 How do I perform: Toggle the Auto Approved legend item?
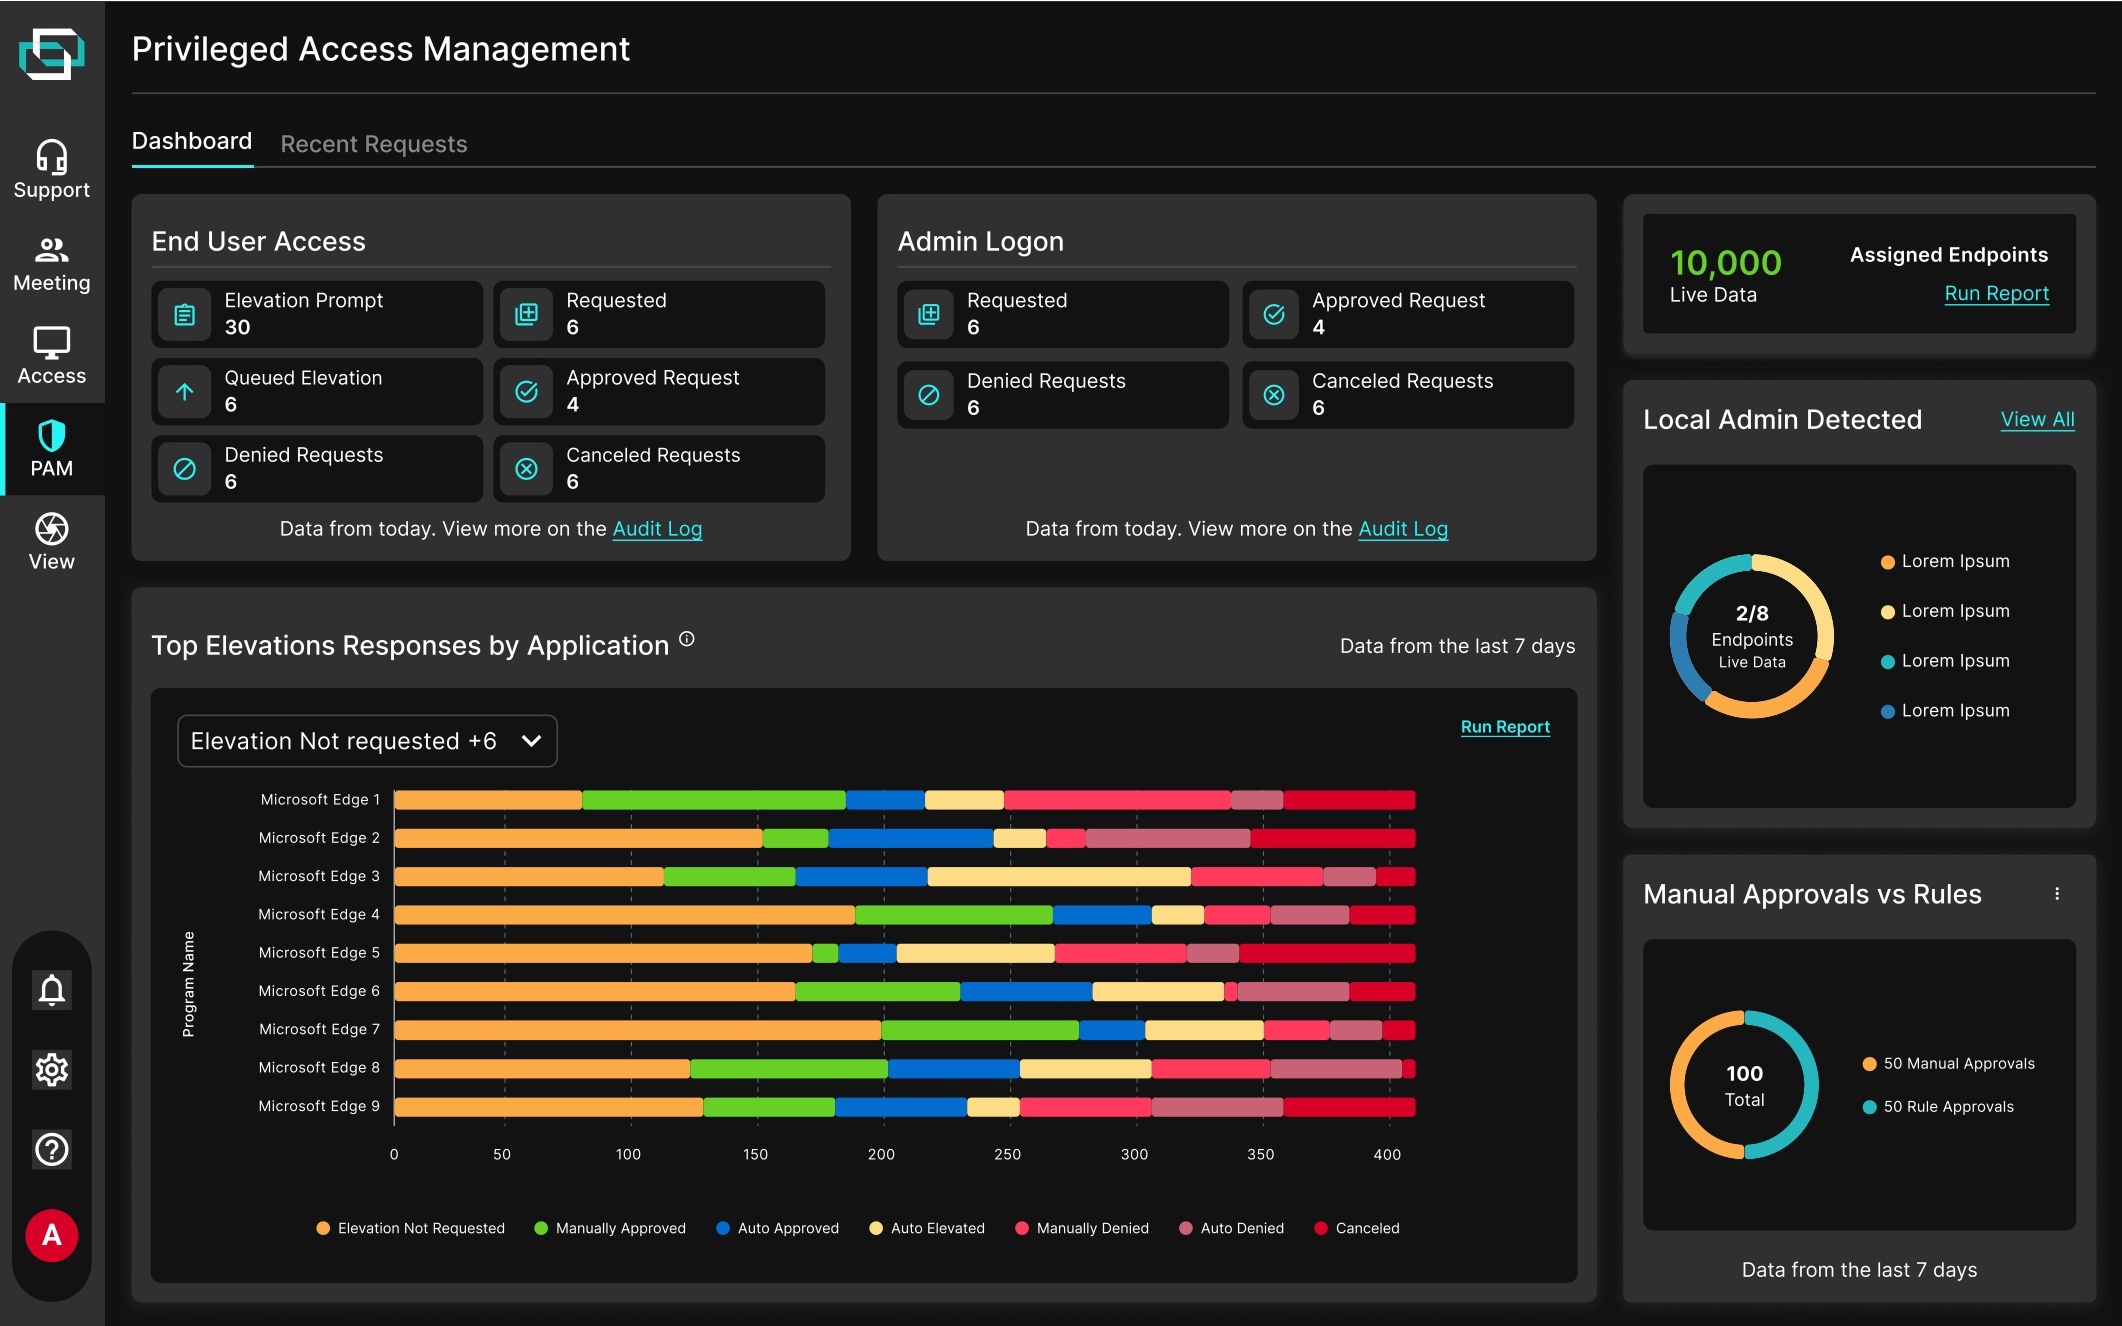(777, 1228)
